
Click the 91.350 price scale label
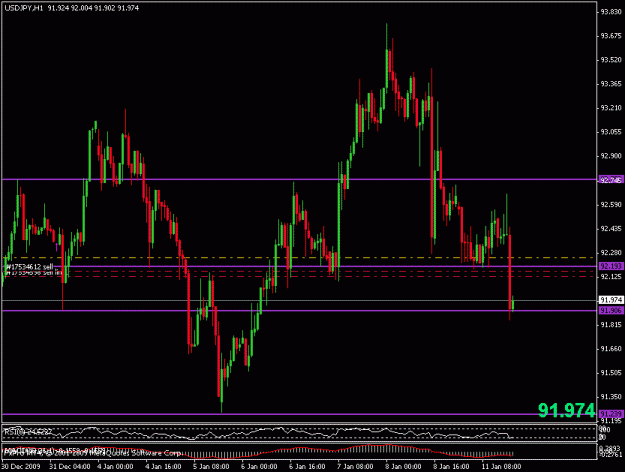coord(611,397)
